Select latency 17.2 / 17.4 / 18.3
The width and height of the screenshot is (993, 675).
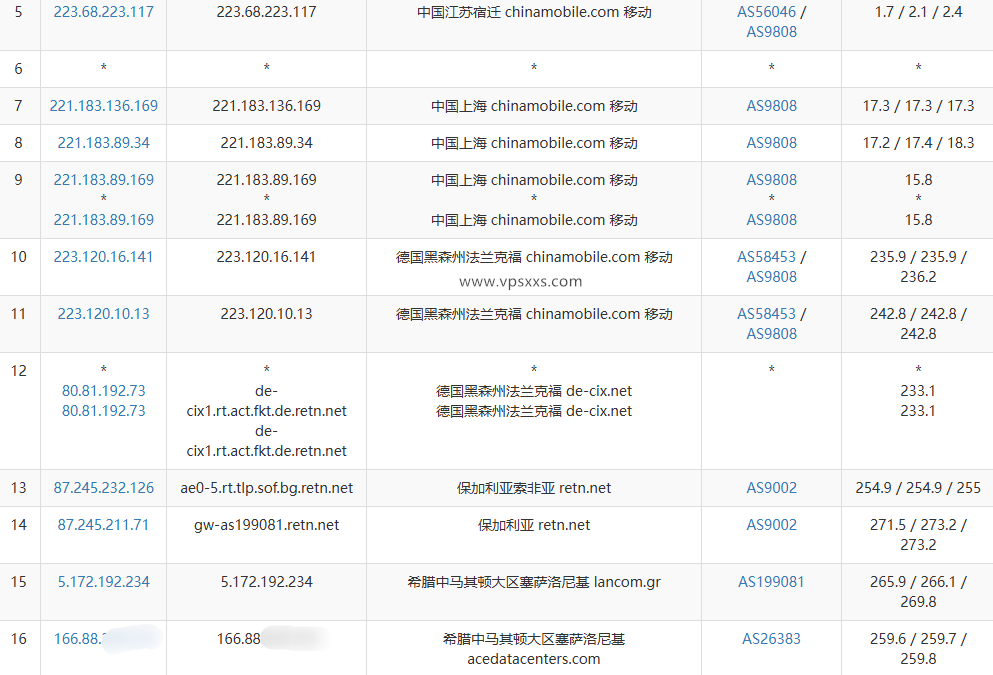coord(918,143)
